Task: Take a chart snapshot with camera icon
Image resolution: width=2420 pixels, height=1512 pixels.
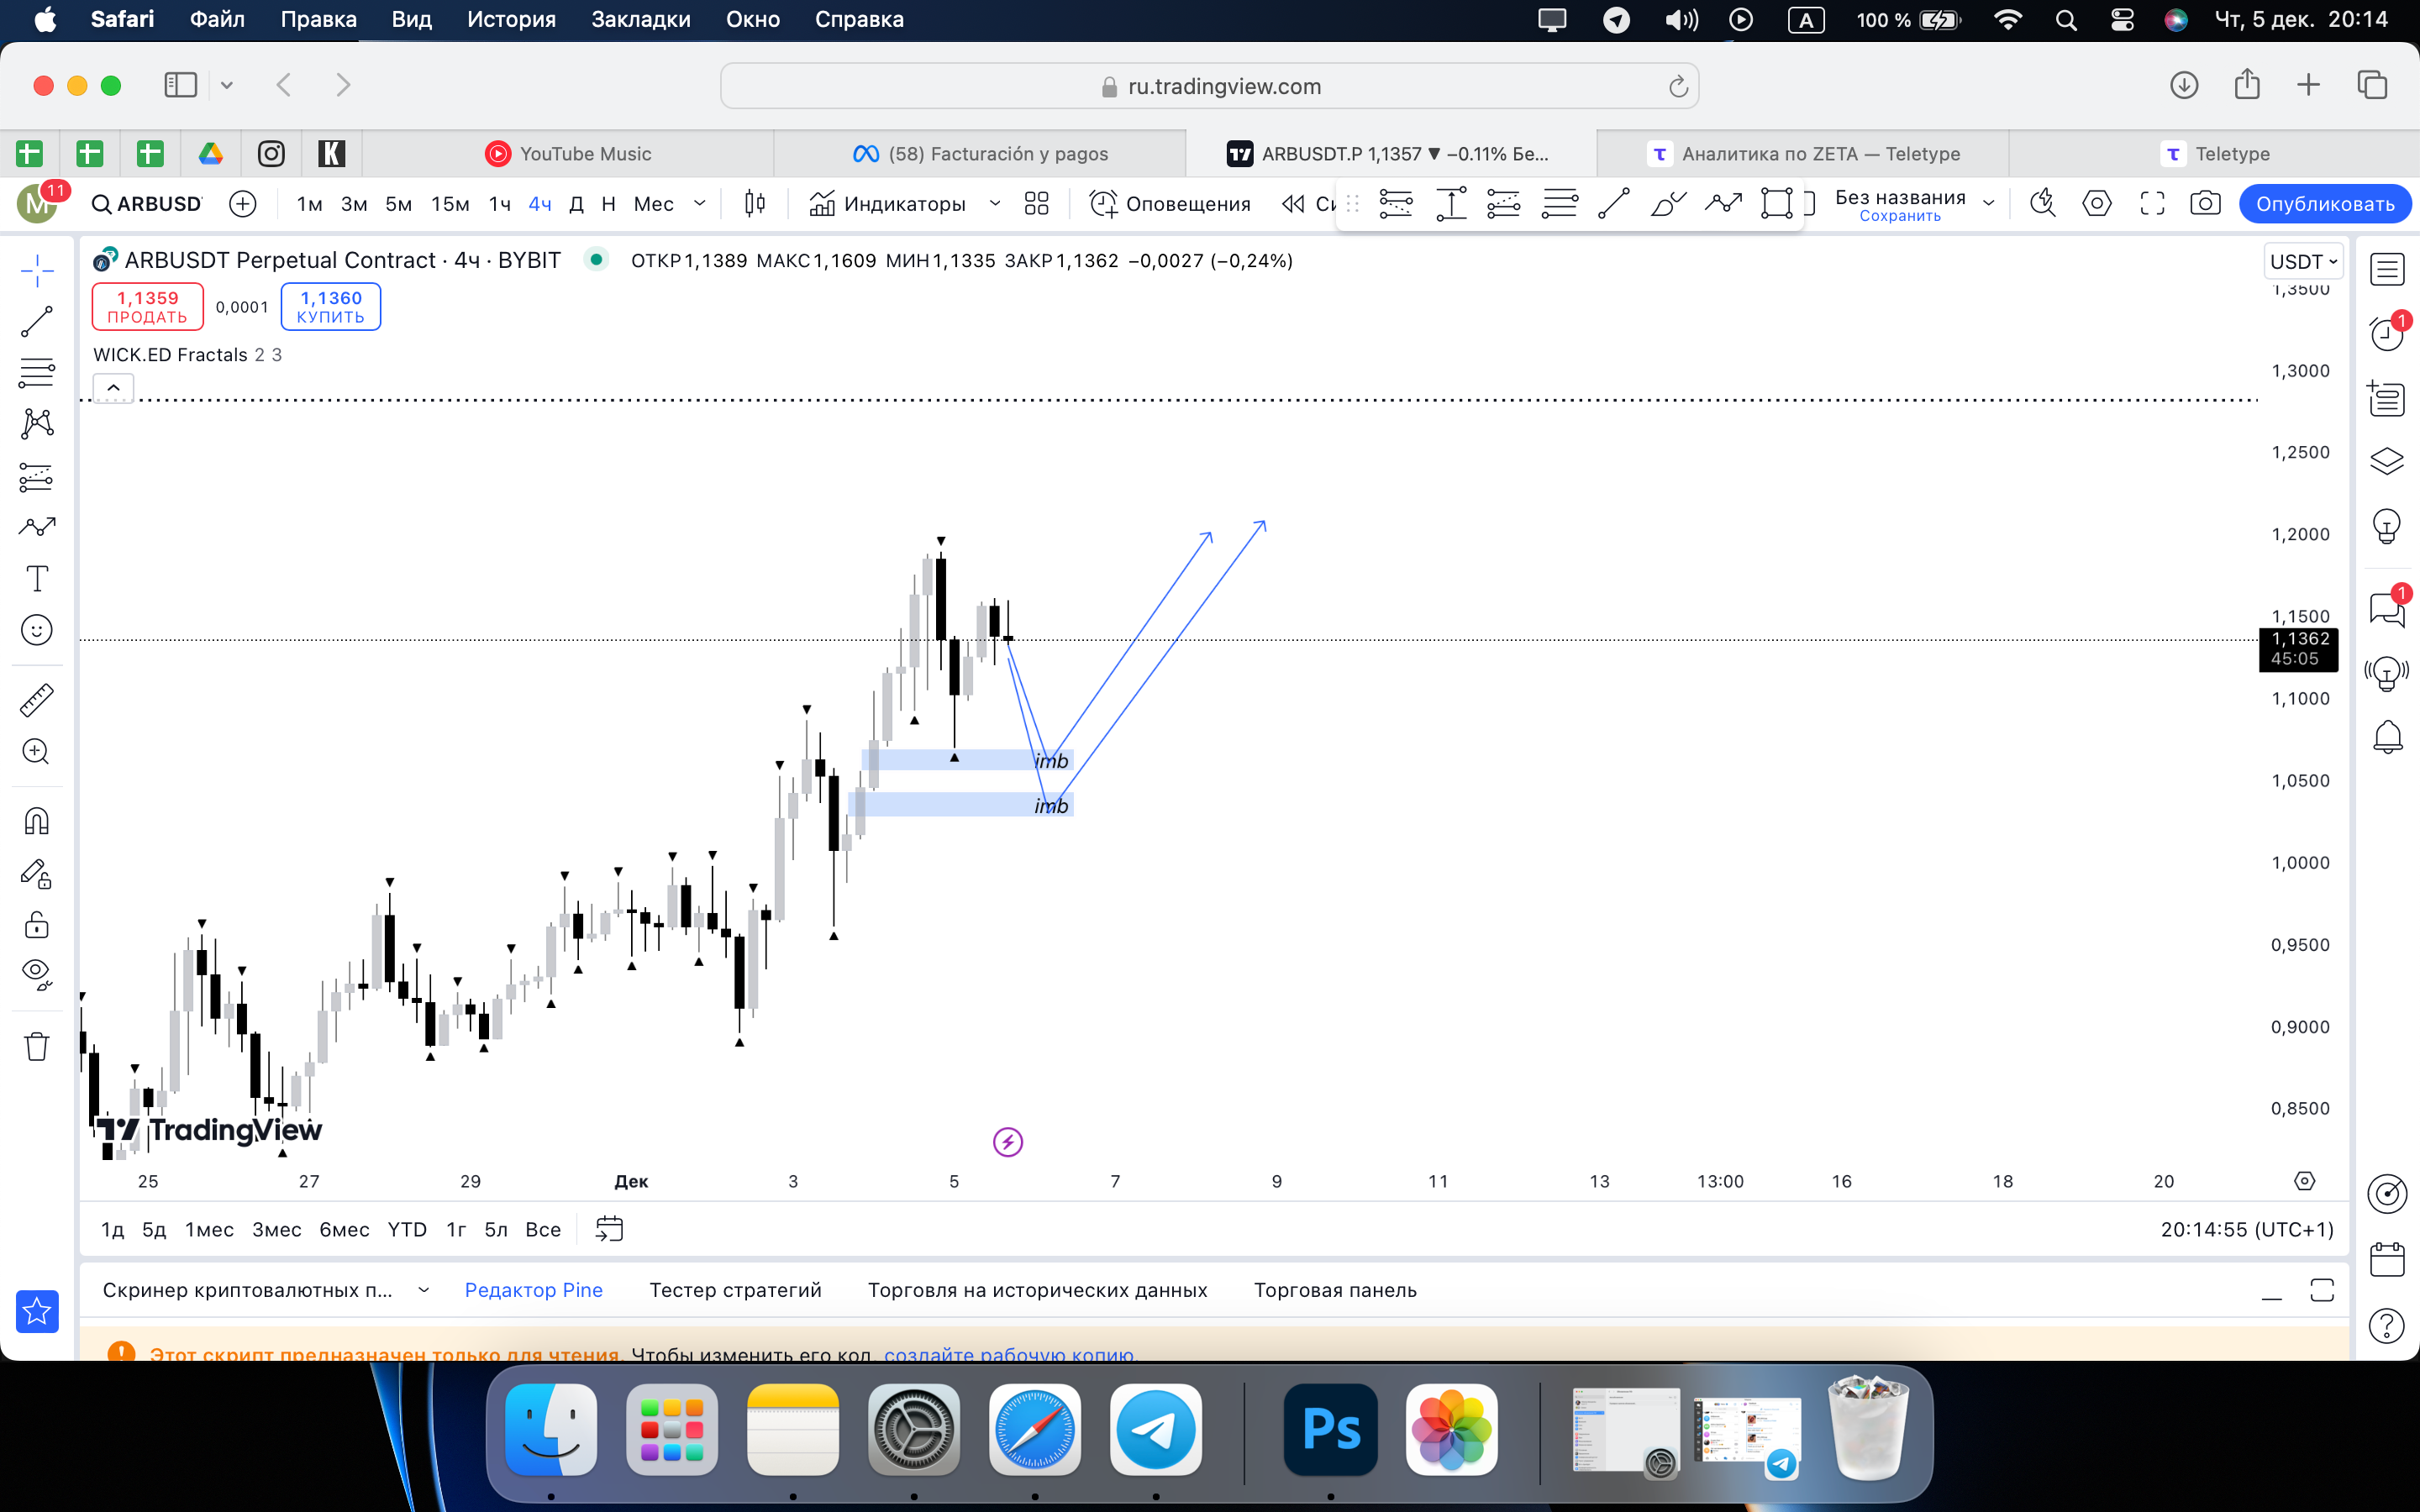Action: [2205, 204]
